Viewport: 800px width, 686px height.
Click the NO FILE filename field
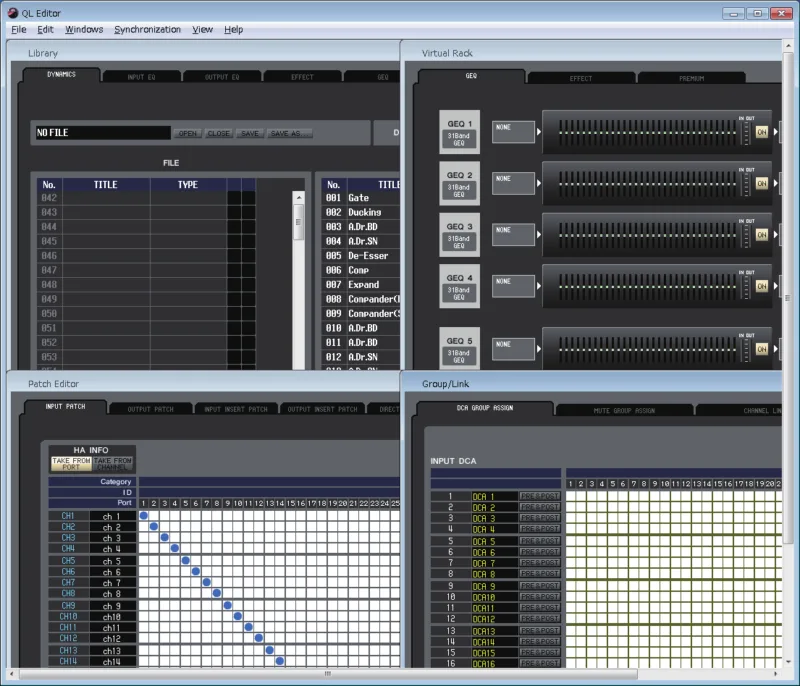click(x=103, y=133)
